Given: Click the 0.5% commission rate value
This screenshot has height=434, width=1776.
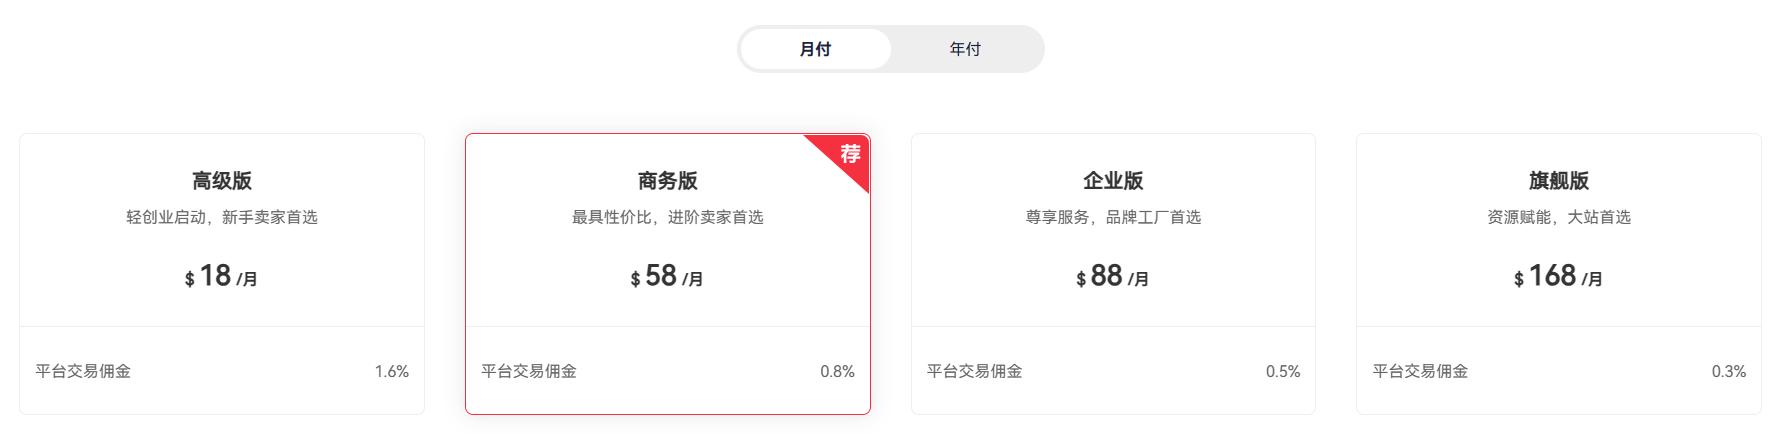Looking at the screenshot, I should click(x=1283, y=371).
